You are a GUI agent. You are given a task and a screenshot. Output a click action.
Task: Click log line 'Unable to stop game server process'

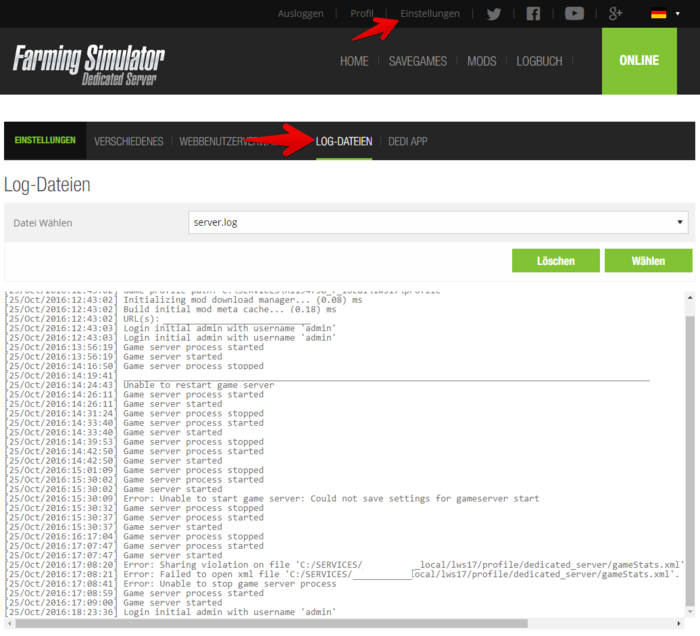[x=230, y=584]
